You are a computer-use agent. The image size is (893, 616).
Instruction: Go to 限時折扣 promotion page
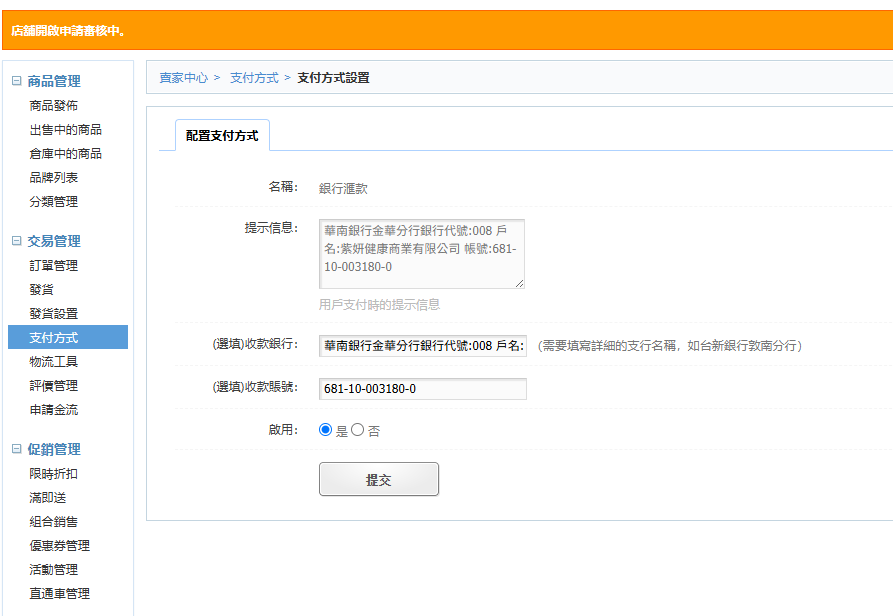click(x=54, y=474)
